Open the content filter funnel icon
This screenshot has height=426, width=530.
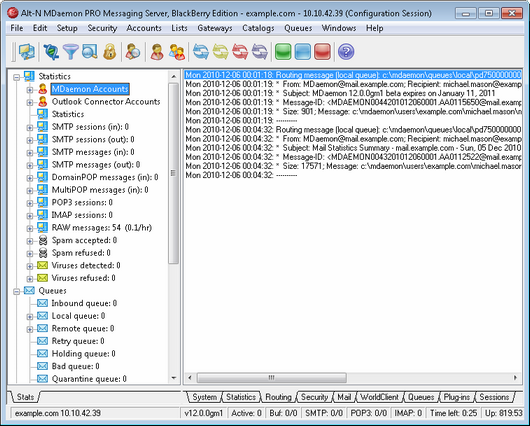coord(70,52)
